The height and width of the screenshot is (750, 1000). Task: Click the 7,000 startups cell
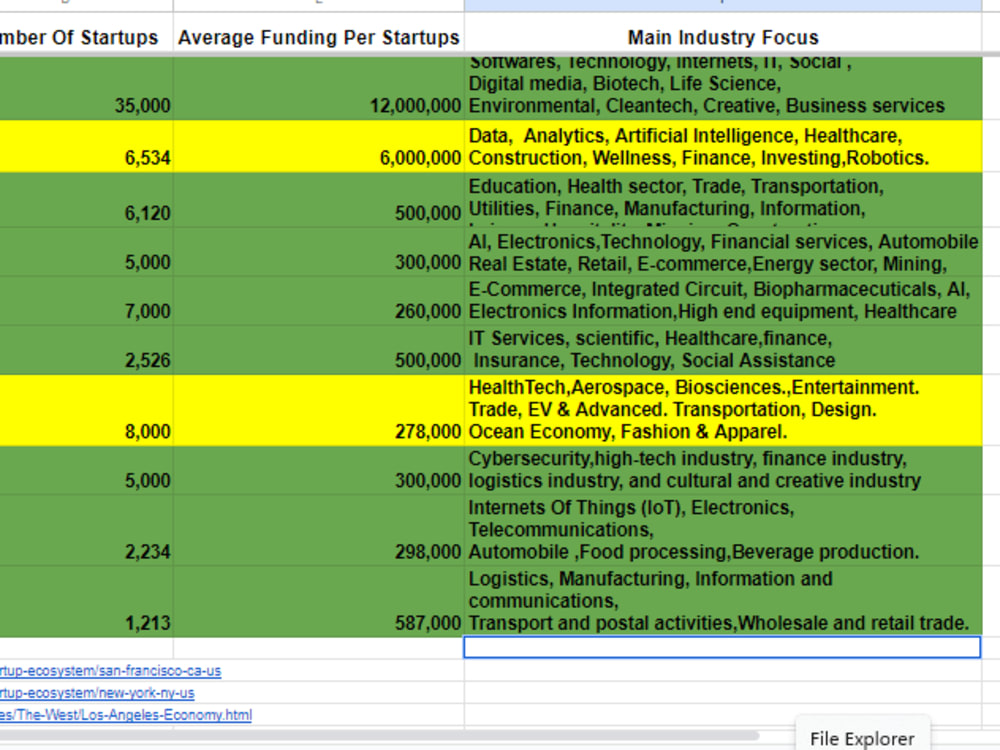coord(86,301)
